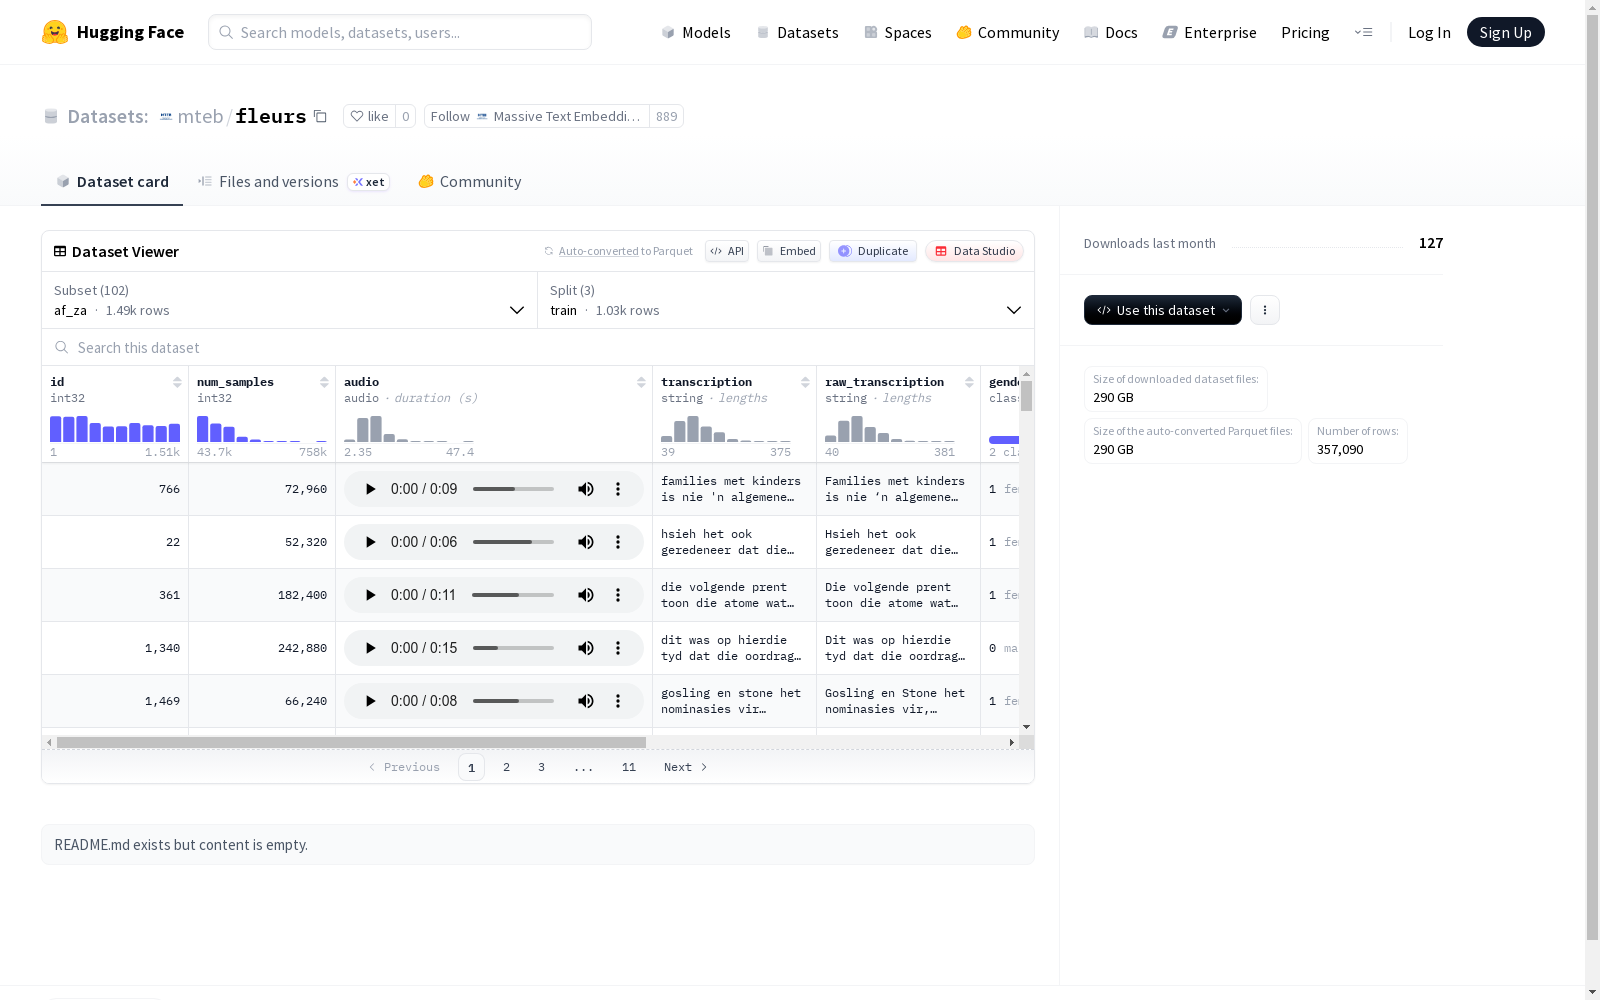Mute the audio in row 22
The height and width of the screenshot is (1000, 1600).
(586, 542)
